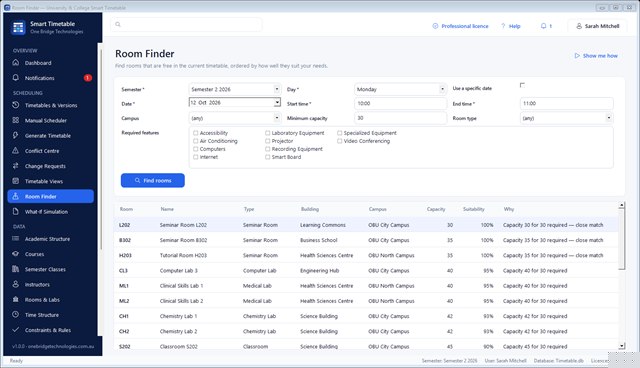Click the Conflict Centre warning icon
The height and width of the screenshot is (368, 640).
16,151
